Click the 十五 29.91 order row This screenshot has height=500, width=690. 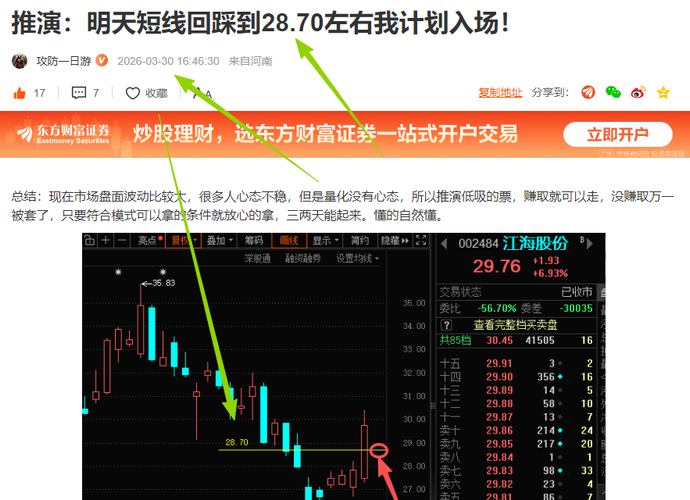pos(517,363)
